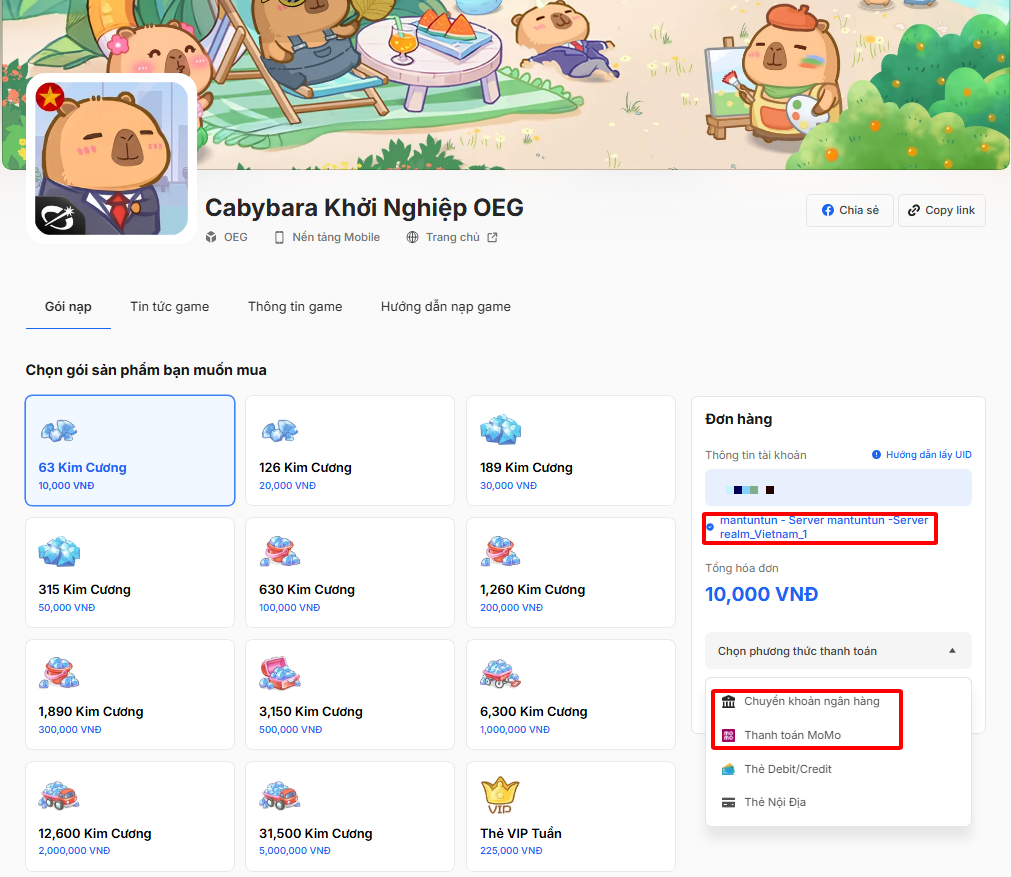Click the OEG publisher label
Viewport: 1011px width, 877px height.
coord(235,237)
